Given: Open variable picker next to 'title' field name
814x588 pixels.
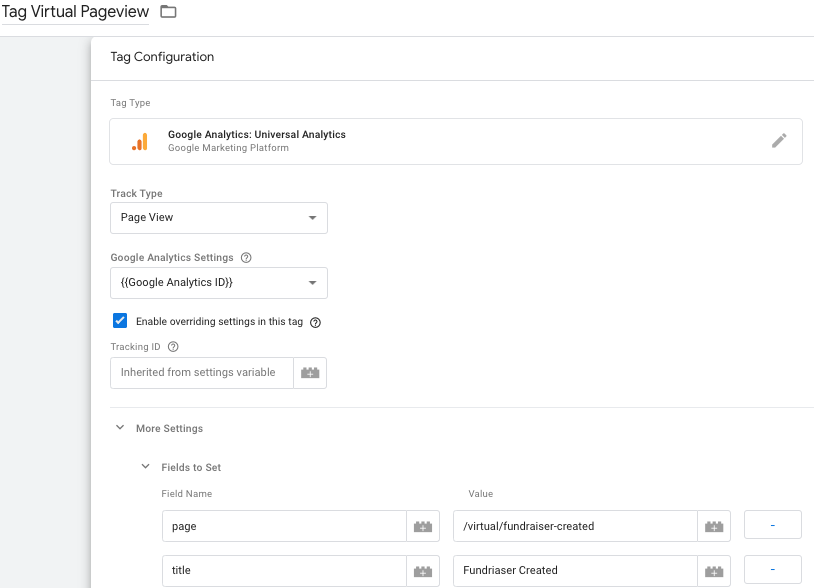Looking at the screenshot, I should click(423, 571).
